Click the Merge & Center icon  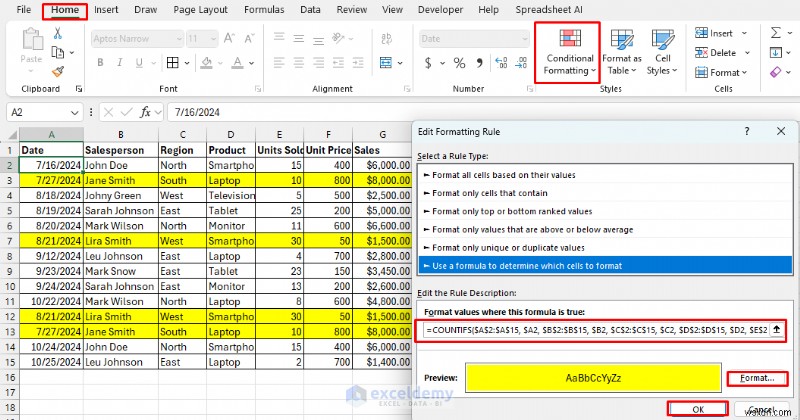pyautogui.click(x=386, y=62)
